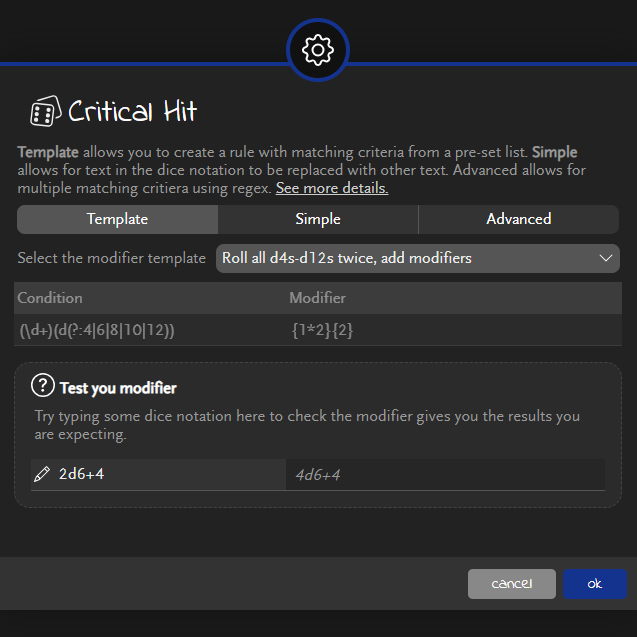Switch to the Simple tab

click(x=318, y=219)
